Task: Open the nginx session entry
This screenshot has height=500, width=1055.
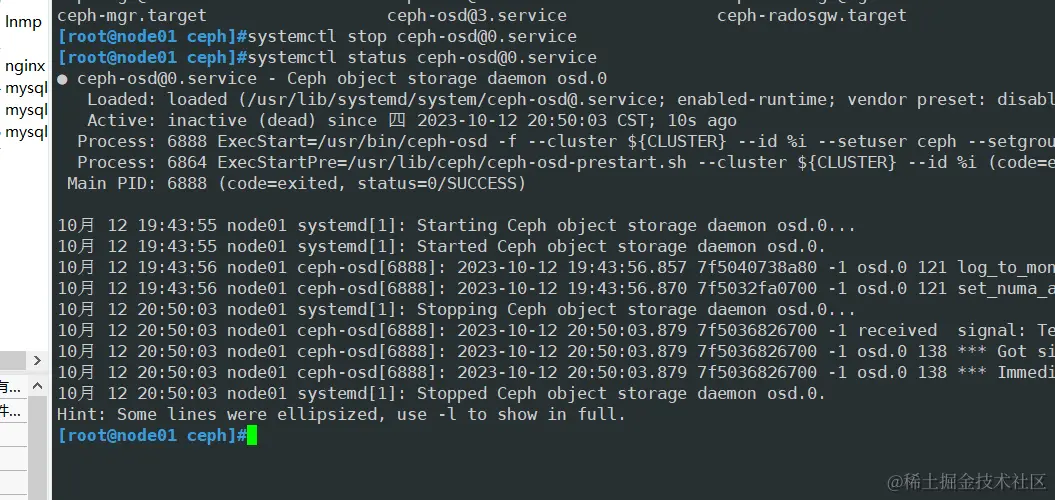Action: (25, 66)
